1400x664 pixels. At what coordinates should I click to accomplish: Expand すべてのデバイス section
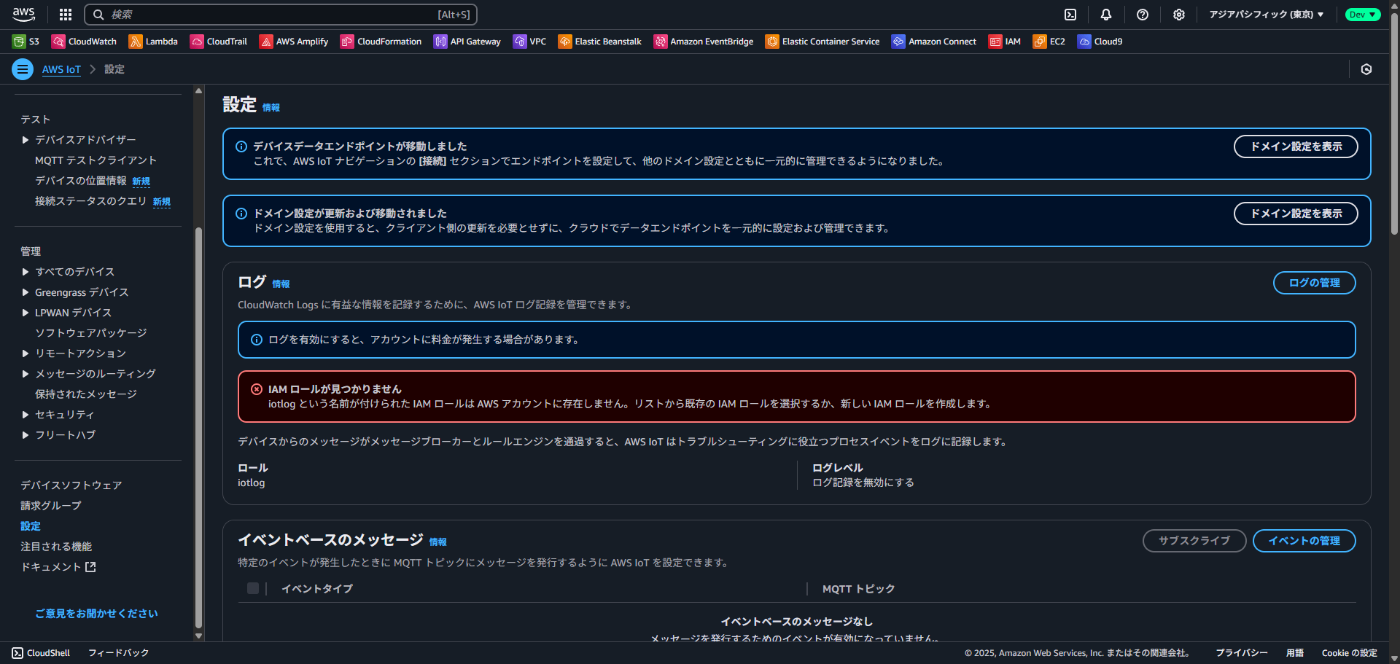(26, 272)
